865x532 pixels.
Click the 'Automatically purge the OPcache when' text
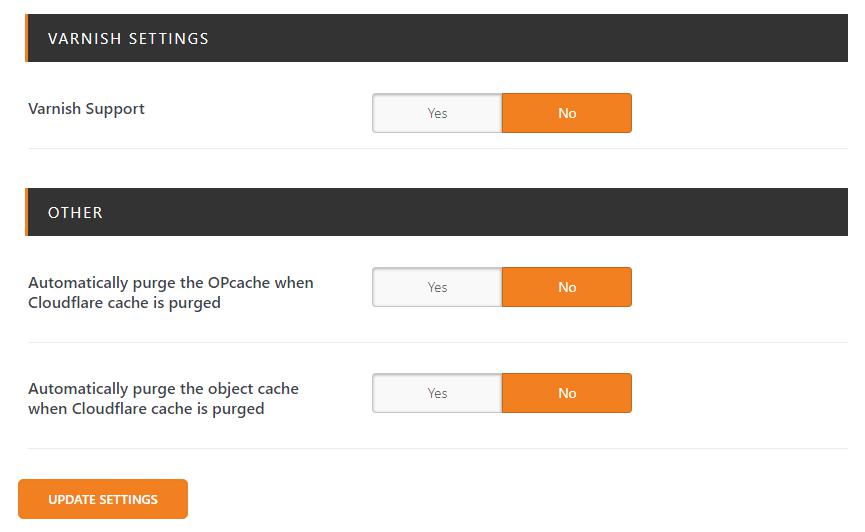point(170,283)
